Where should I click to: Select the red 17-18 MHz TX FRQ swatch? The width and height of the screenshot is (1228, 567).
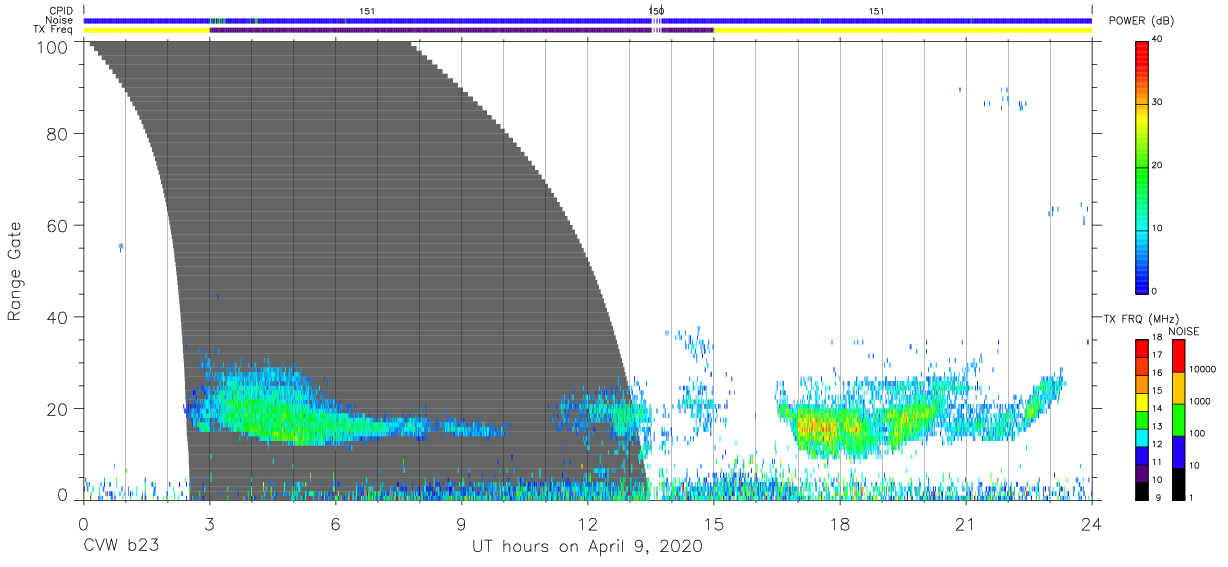tap(1141, 348)
